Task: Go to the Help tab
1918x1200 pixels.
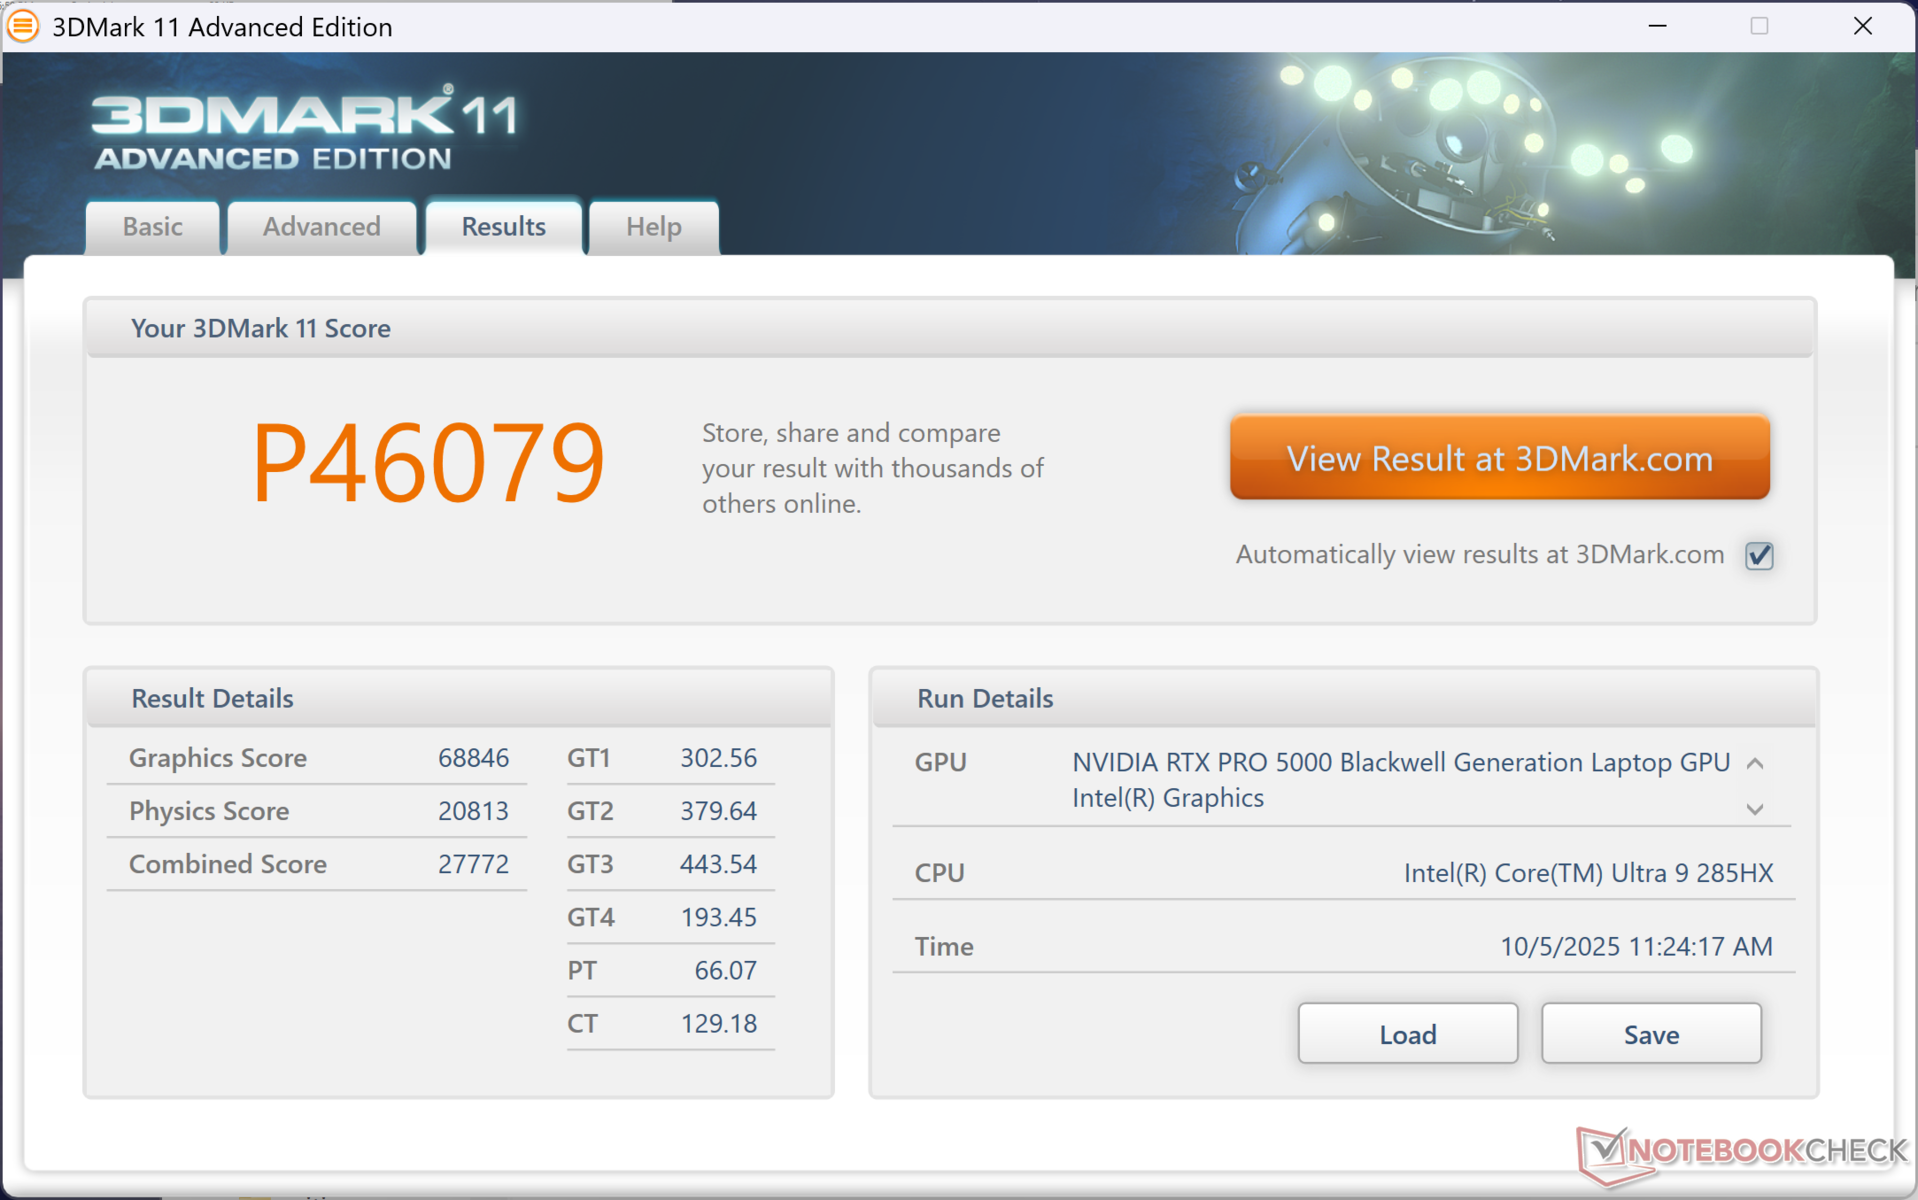Action: pos(653,227)
